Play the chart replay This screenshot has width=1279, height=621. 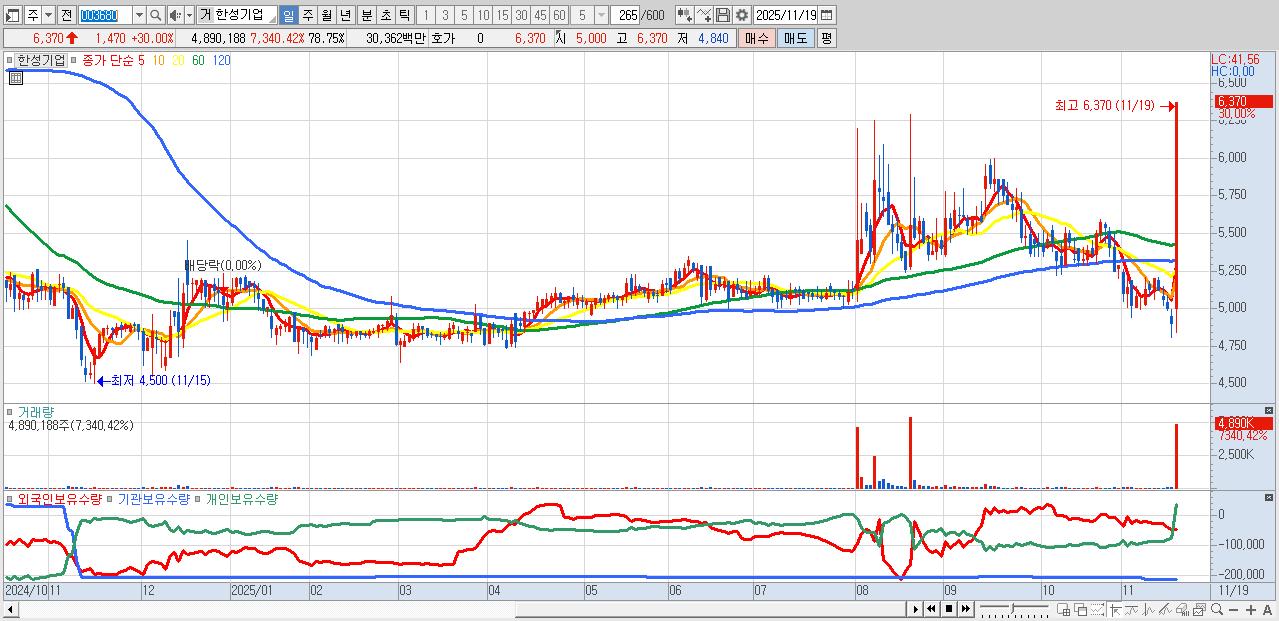[916, 609]
